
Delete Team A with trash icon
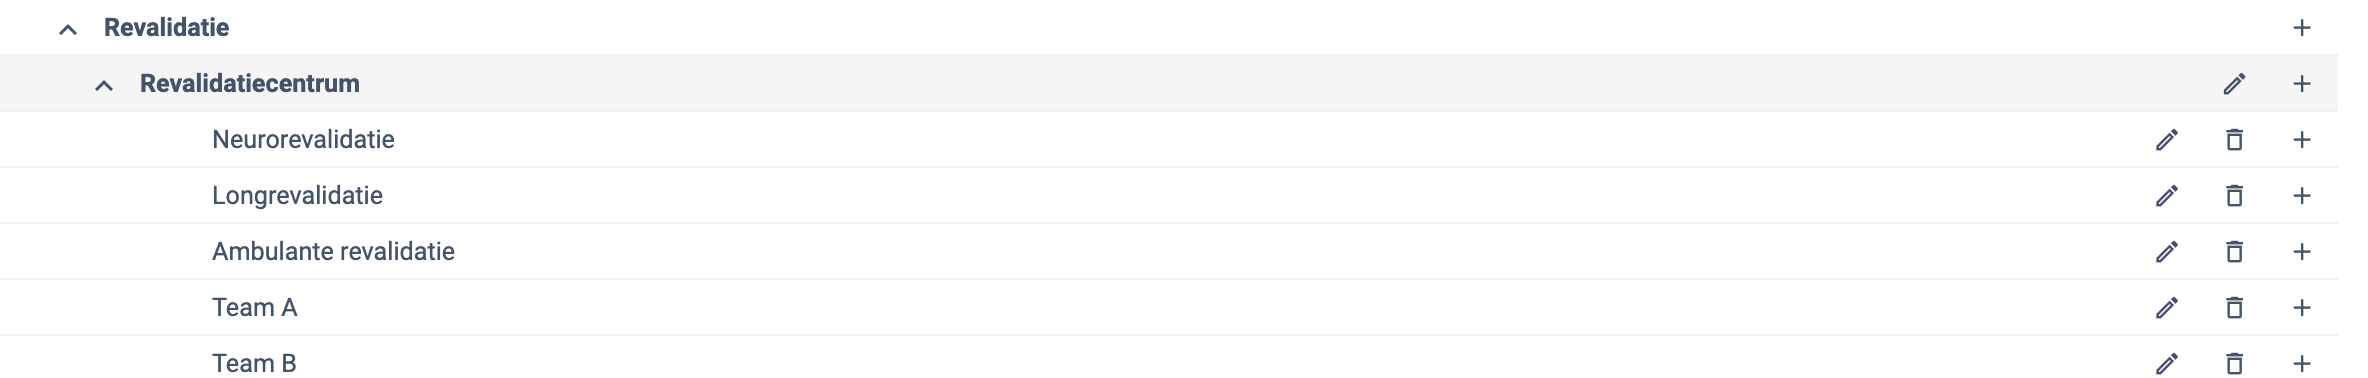(x=2234, y=308)
